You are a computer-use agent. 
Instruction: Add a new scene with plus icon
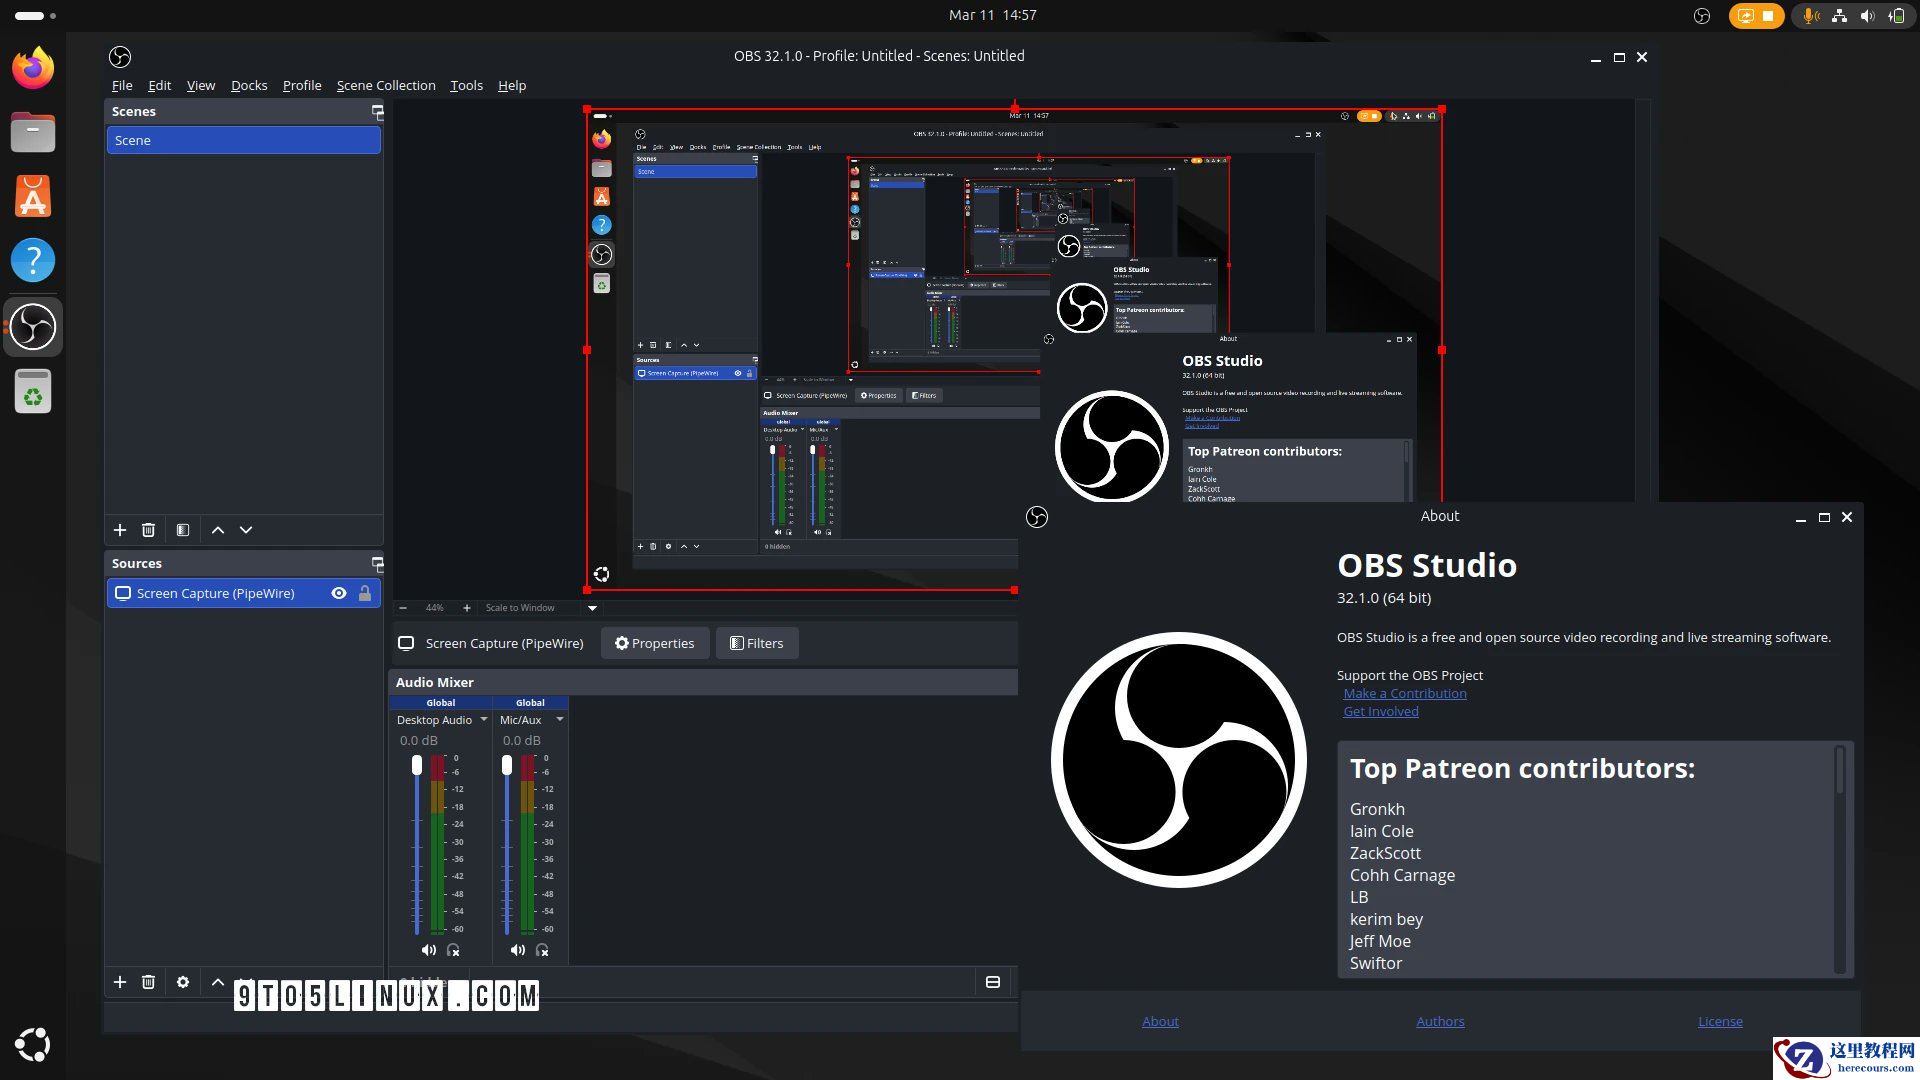[120, 530]
